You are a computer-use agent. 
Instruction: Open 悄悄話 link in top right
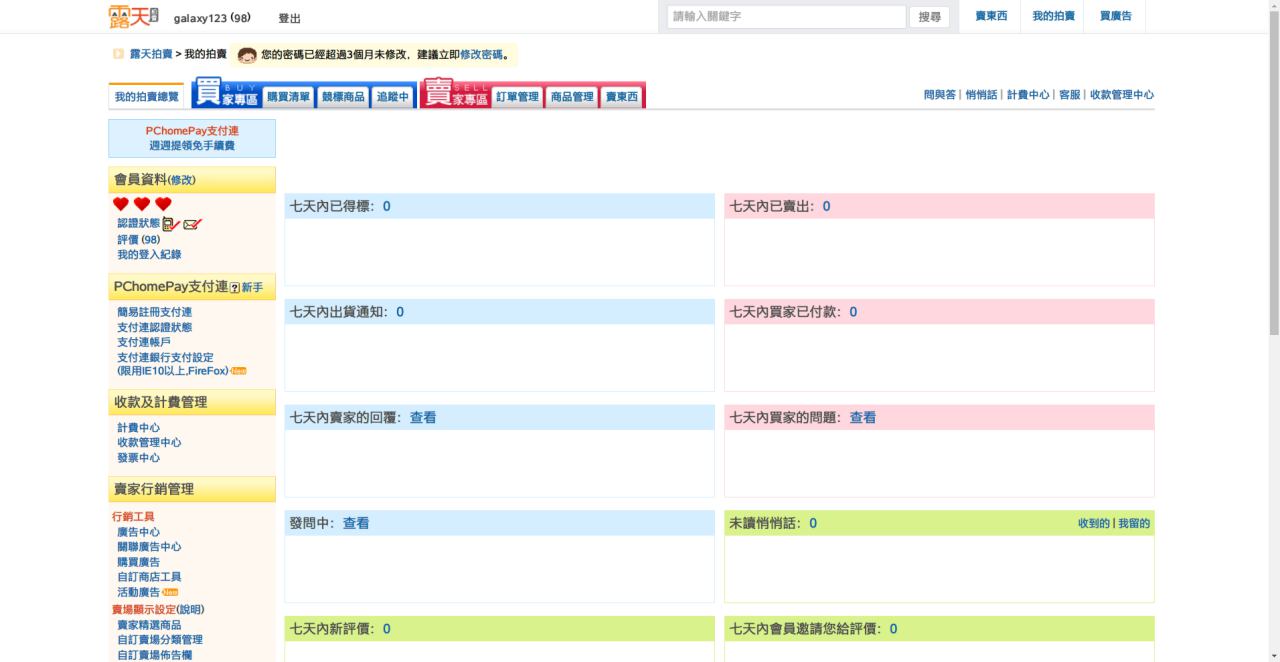coord(981,95)
